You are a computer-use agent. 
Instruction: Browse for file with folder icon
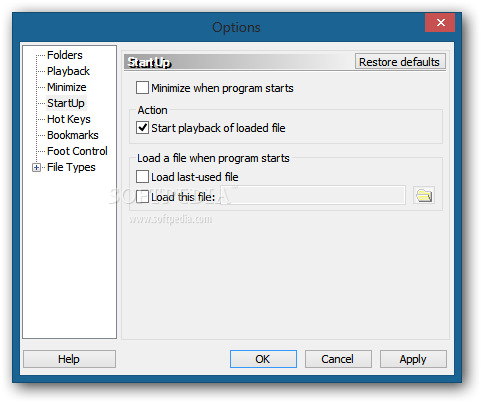tap(424, 195)
